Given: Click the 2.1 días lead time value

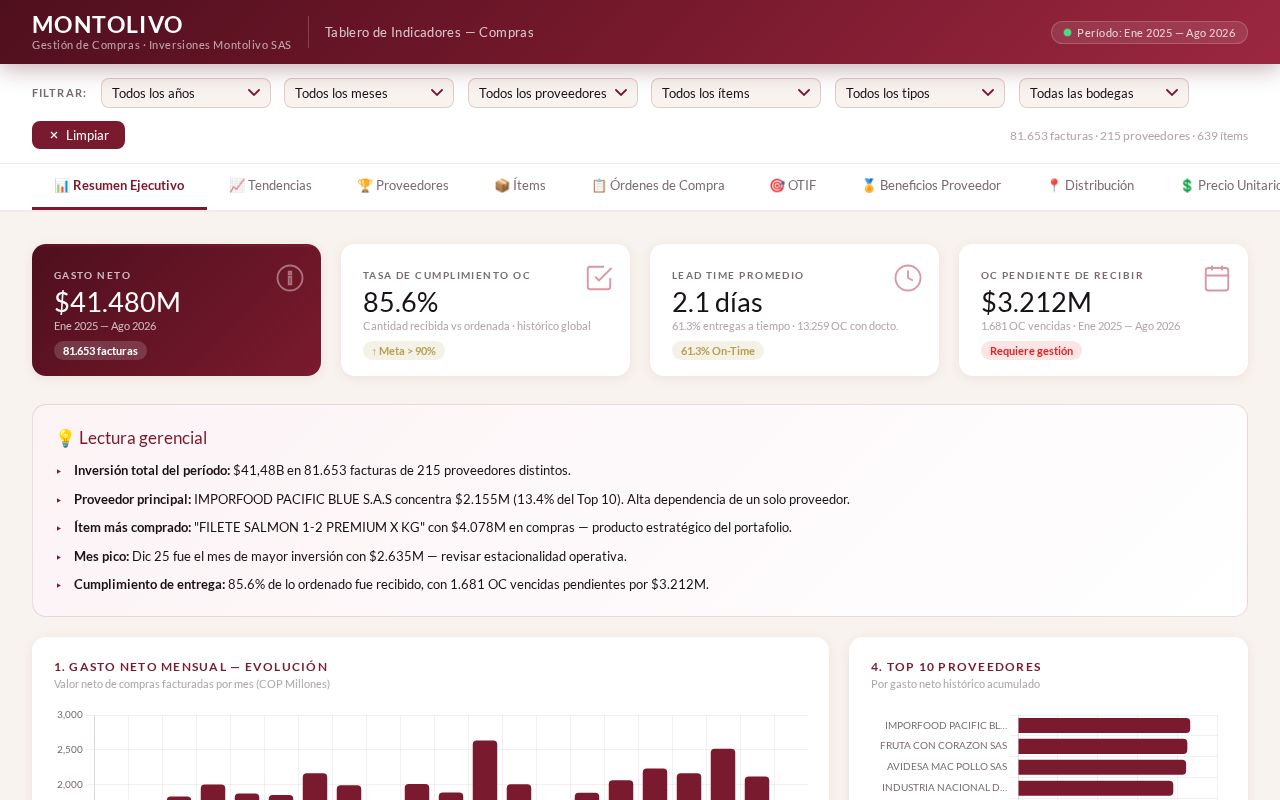Looking at the screenshot, I should (x=717, y=302).
